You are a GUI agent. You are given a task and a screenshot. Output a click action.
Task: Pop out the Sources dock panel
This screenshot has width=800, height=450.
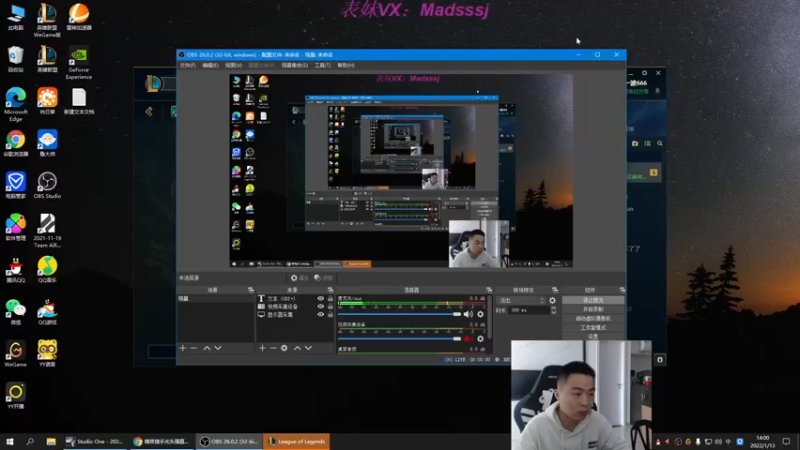(x=330, y=290)
